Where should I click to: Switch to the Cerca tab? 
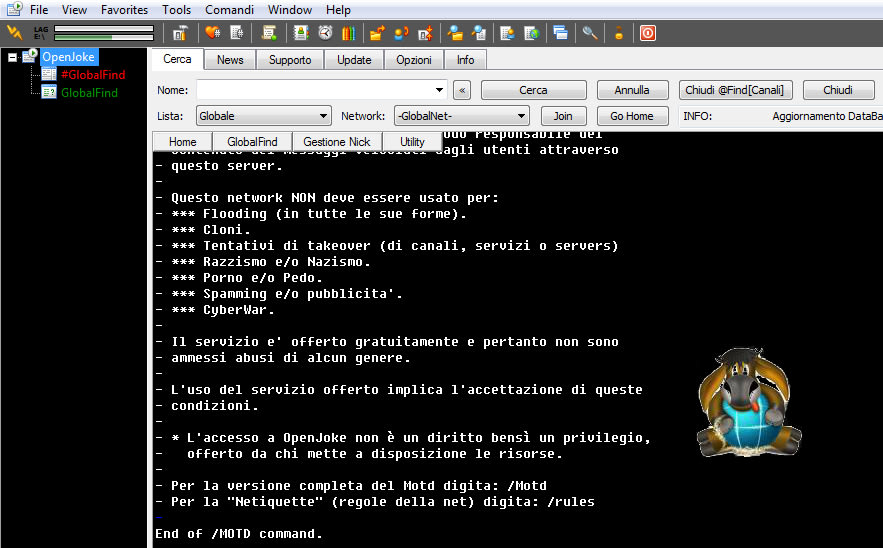pos(177,59)
